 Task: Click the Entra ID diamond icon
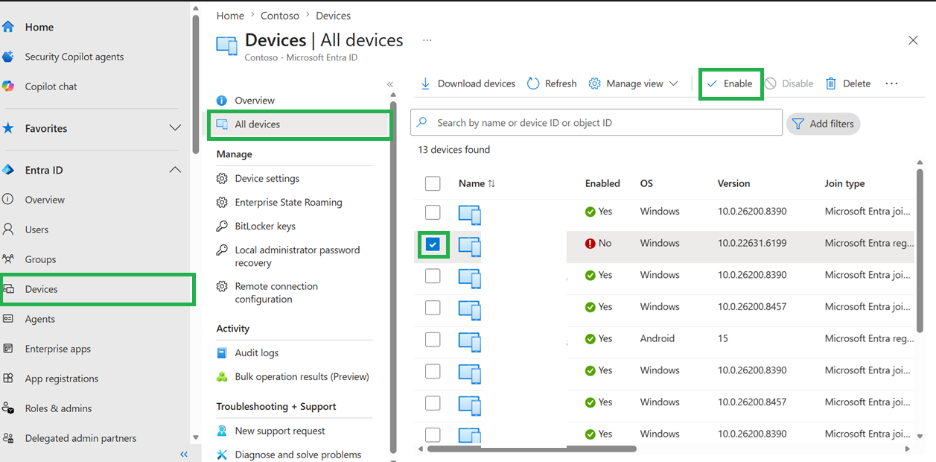click(x=8, y=170)
